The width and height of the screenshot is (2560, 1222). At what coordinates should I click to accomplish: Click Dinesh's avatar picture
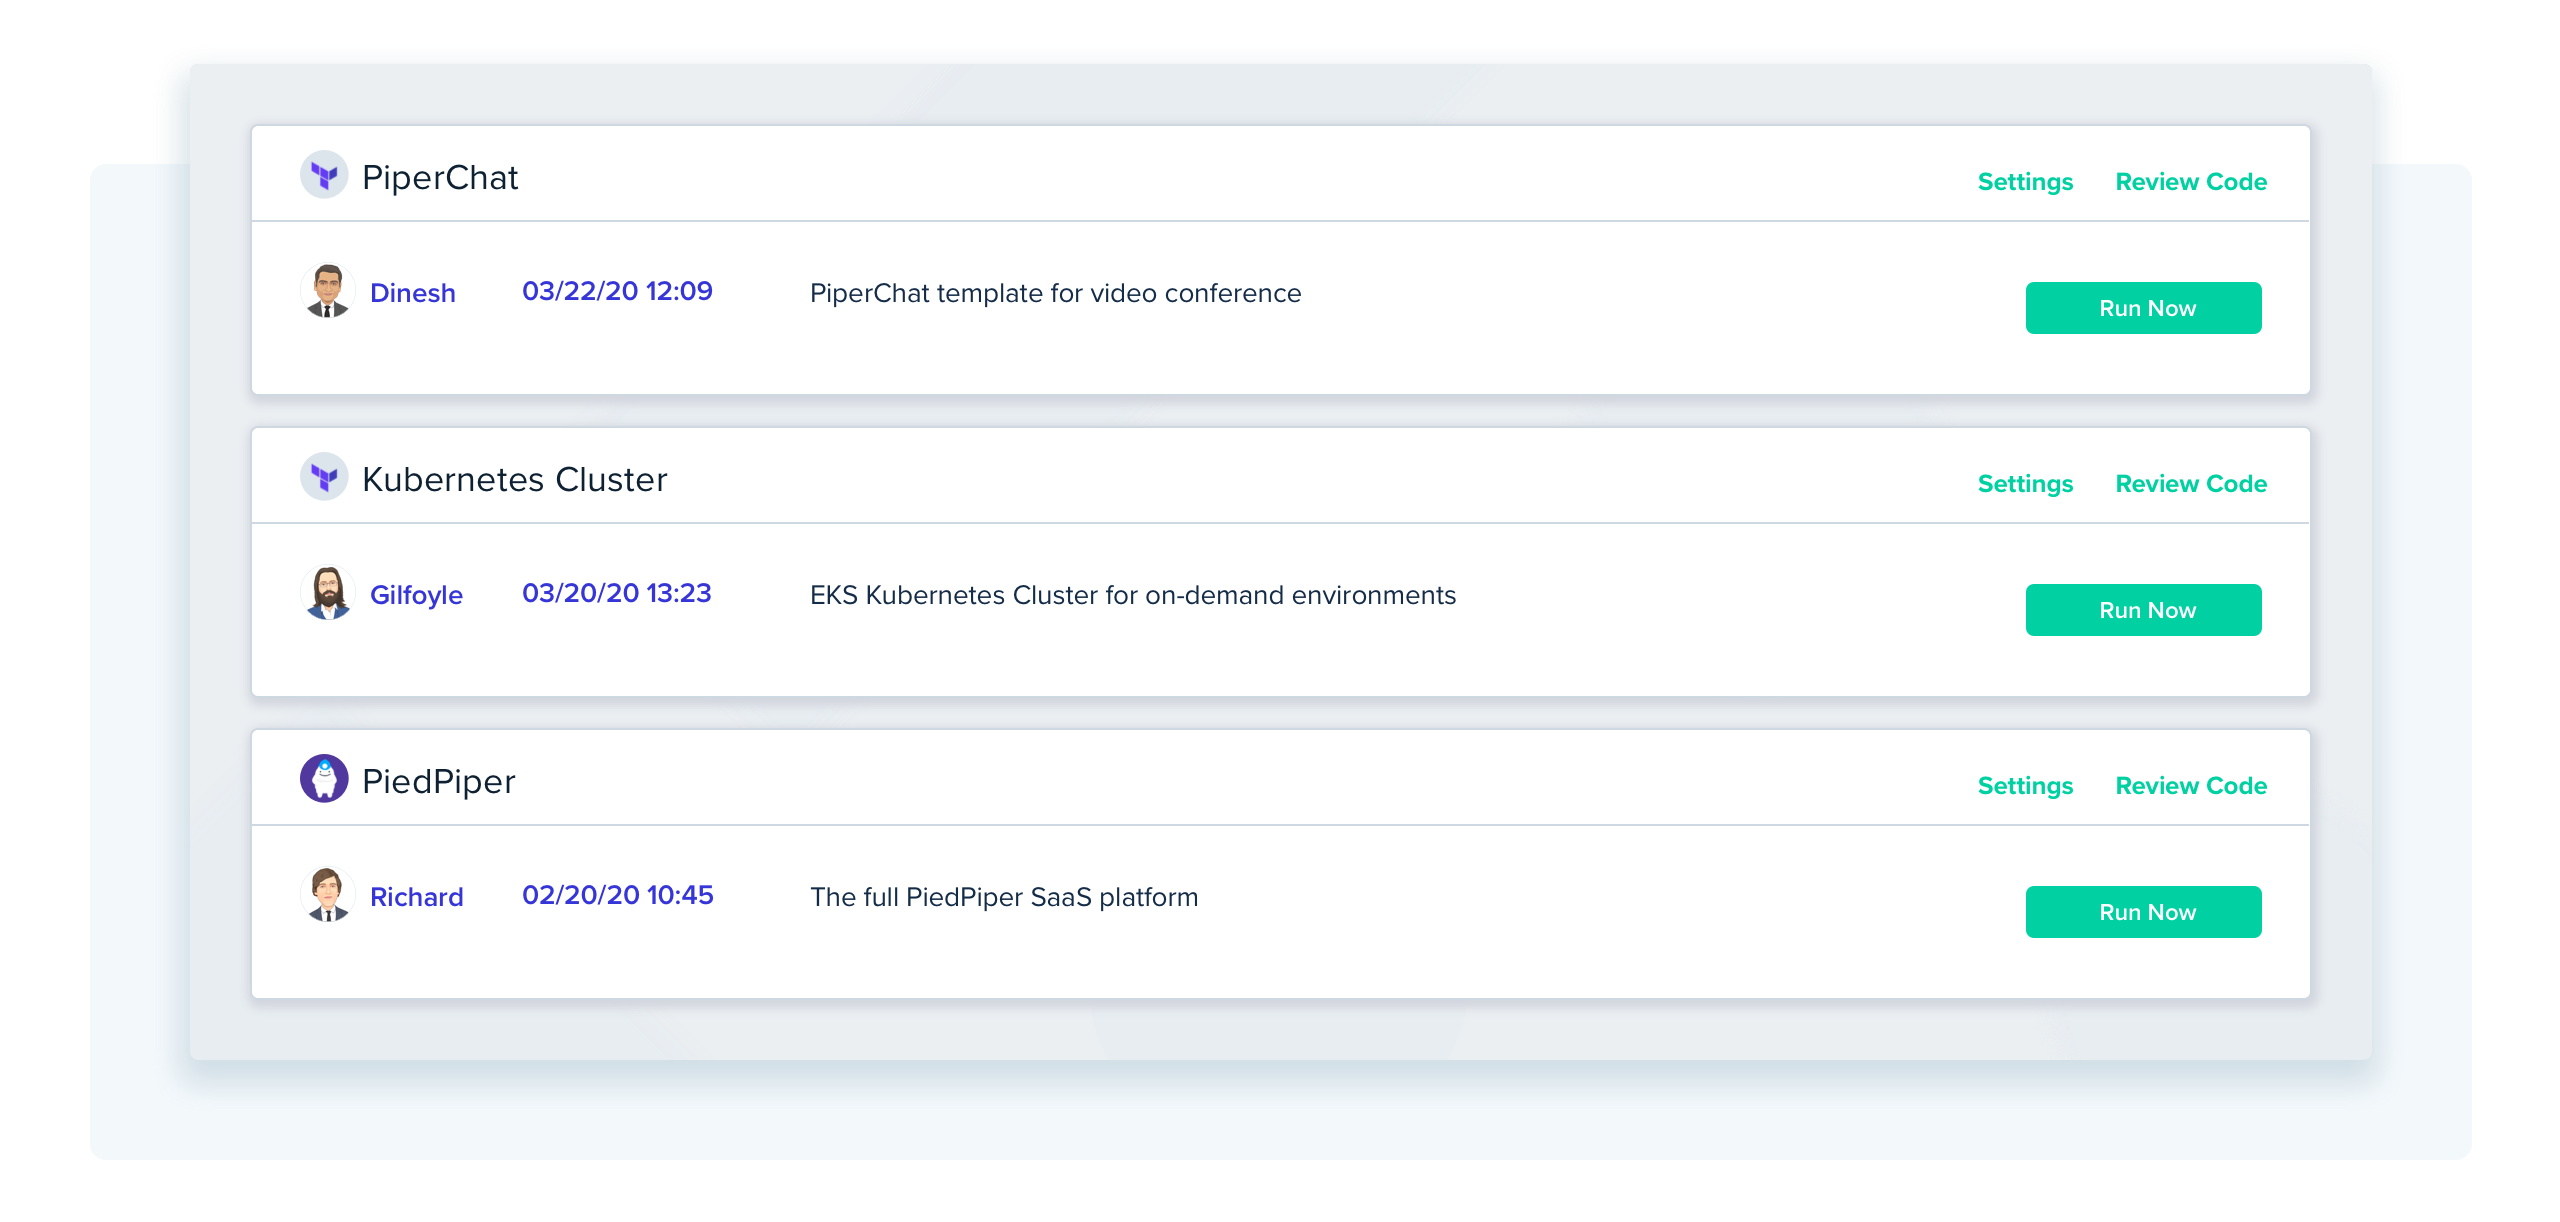click(327, 291)
